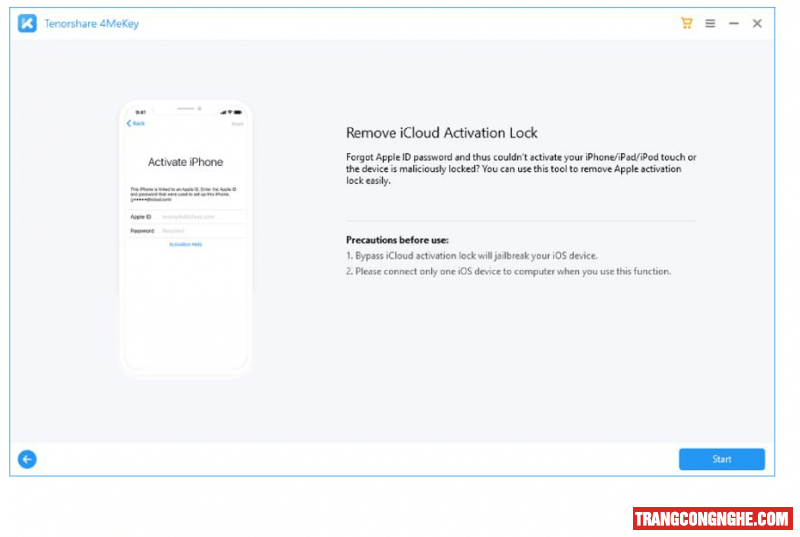This screenshot has height=537, width=800.
Task: Click the Activate iPhone title on phone
Action: click(x=185, y=162)
